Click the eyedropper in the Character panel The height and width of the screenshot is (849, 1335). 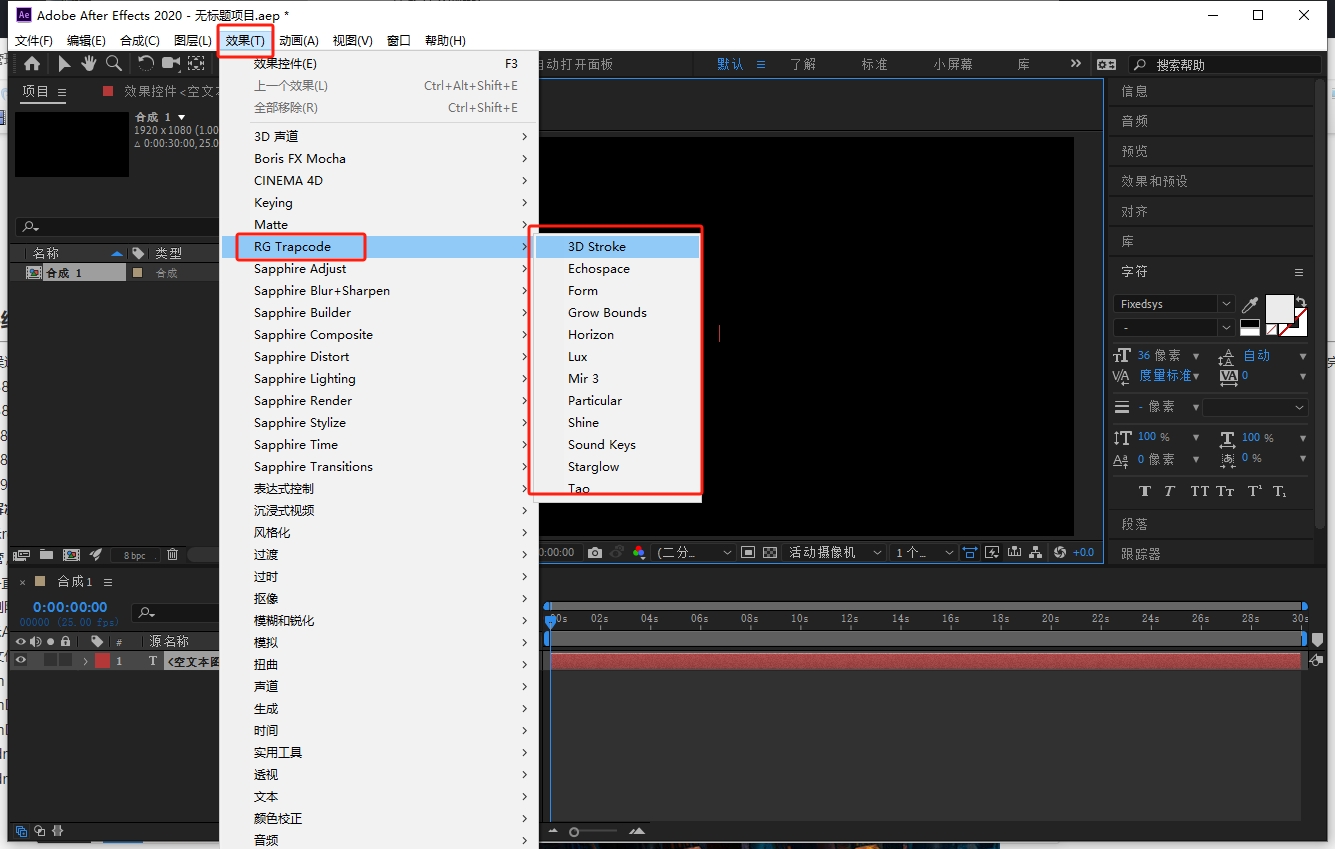pyautogui.click(x=1250, y=304)
